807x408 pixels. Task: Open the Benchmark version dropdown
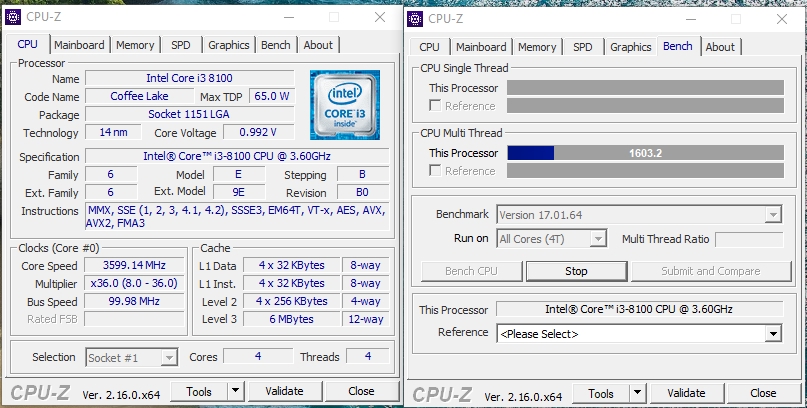[773, 215]
